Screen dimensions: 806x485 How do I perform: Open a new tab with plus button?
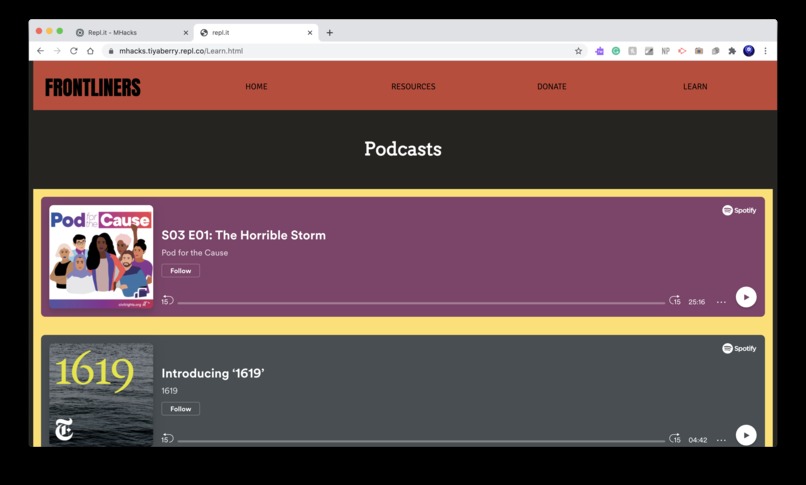[329, 32]
